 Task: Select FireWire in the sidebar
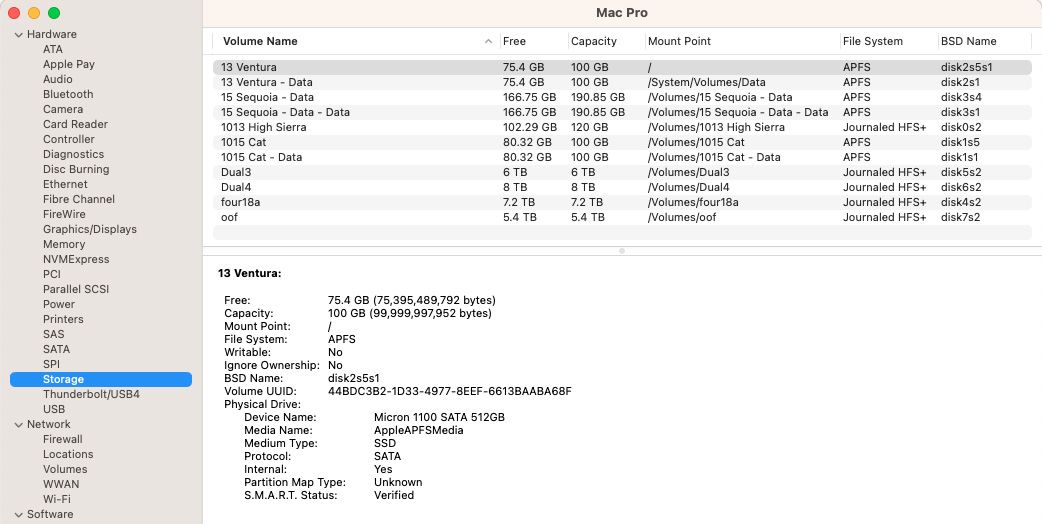tap(64, 214)
